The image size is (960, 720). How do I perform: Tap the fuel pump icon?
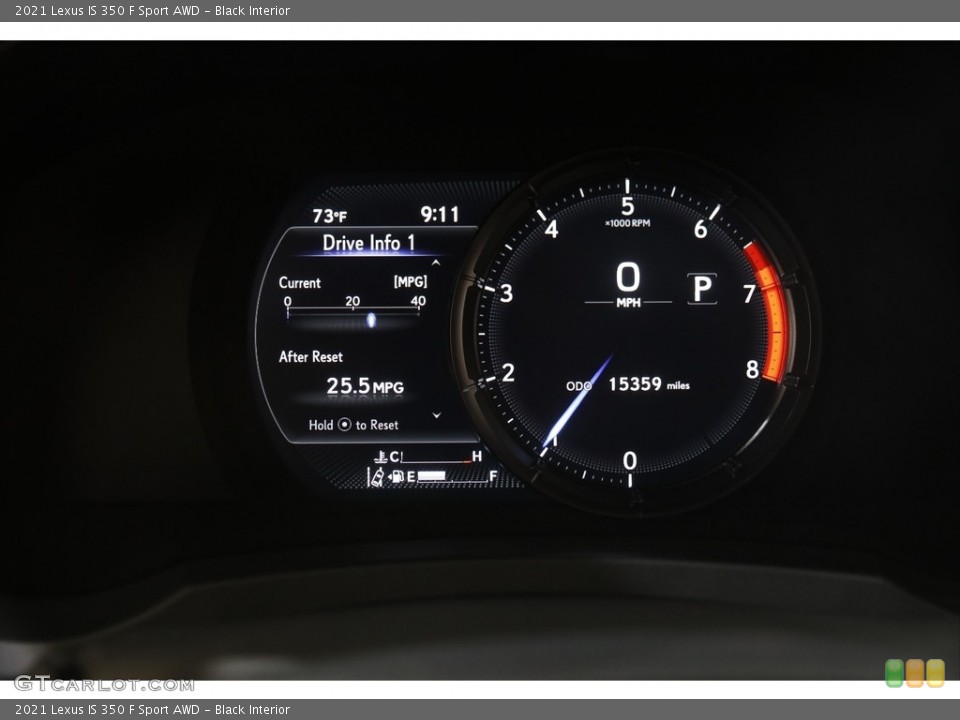pyautogui.click(x=397, y=476)
